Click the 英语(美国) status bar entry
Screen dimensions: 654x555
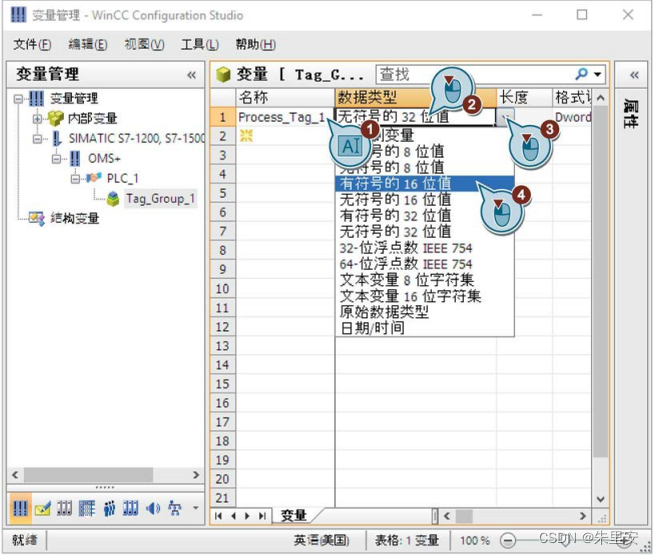point(322,541)
